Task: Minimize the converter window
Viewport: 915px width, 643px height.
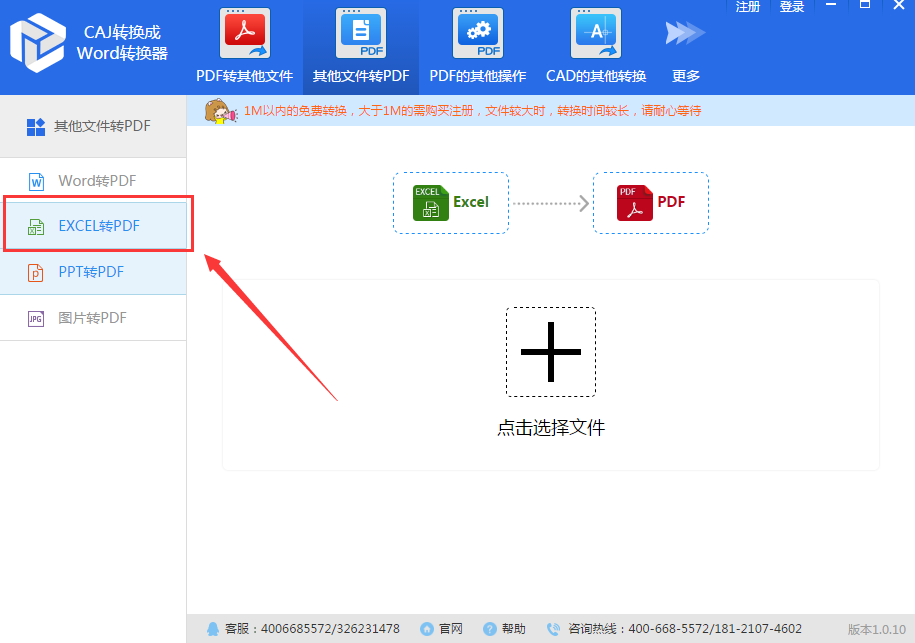Action: [x=831, y=5]
